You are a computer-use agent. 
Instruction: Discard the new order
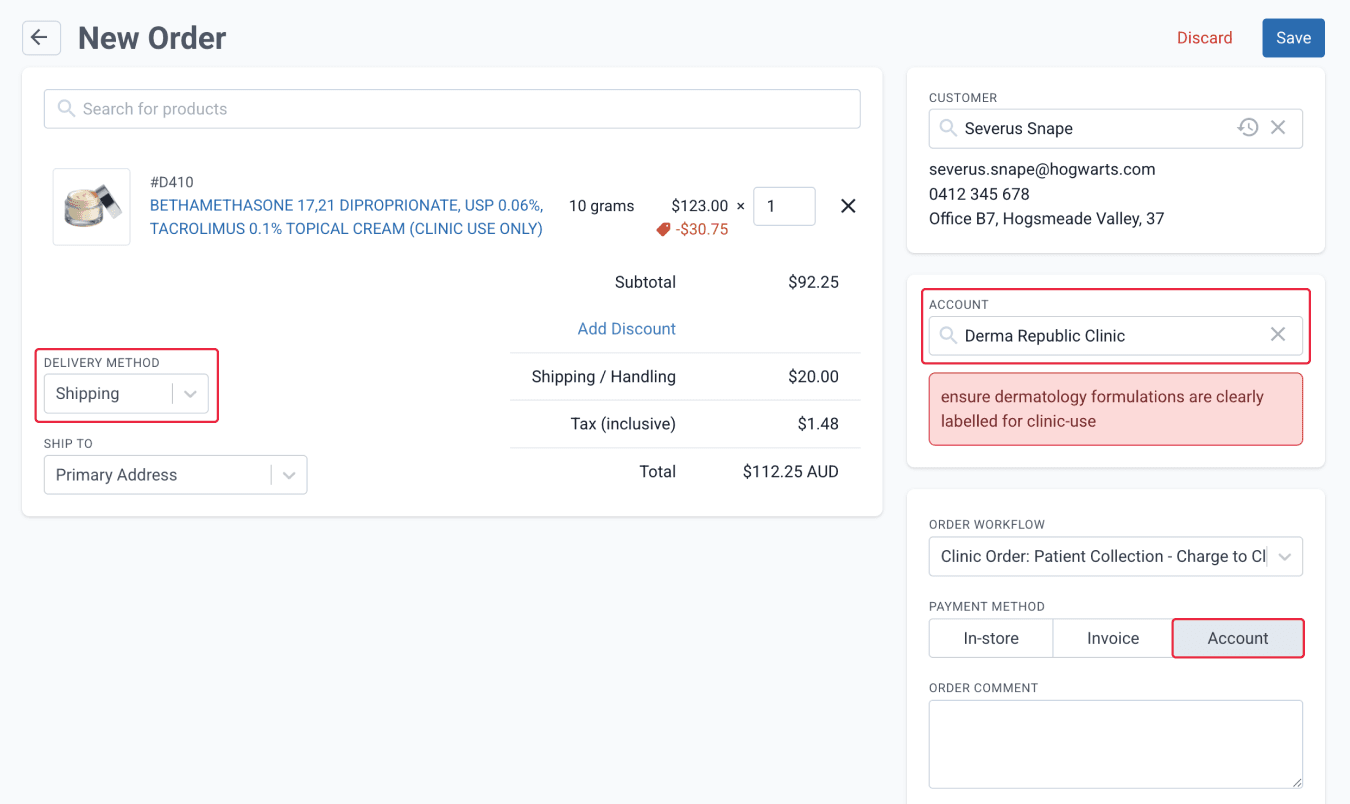coord(1204,38)
